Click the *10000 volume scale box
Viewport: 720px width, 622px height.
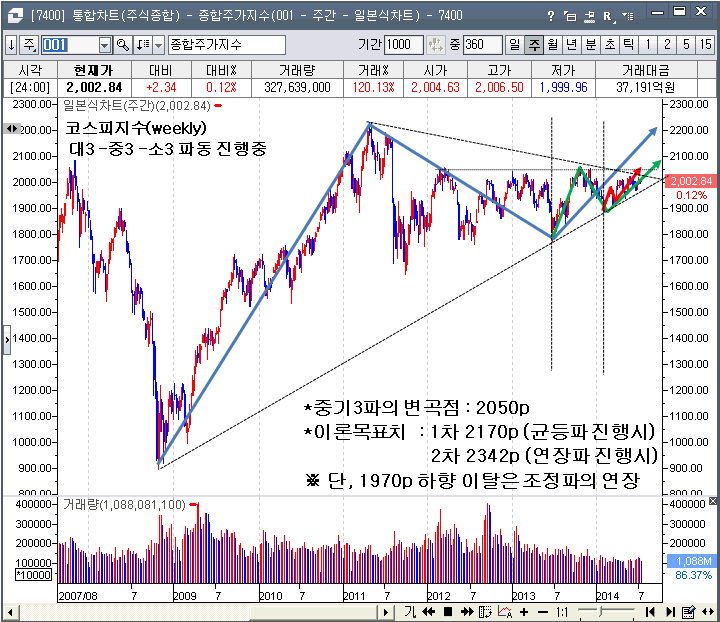pos(34,575)
